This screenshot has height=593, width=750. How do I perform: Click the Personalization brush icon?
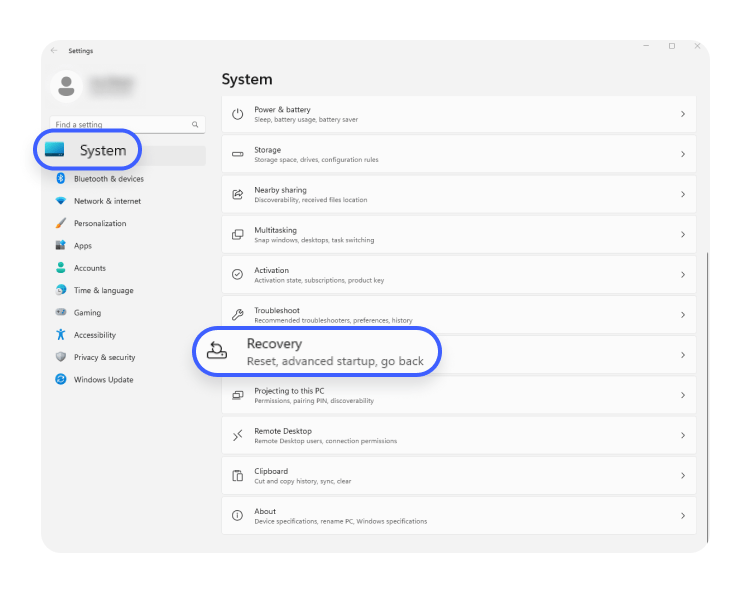(x=61, y=223)
